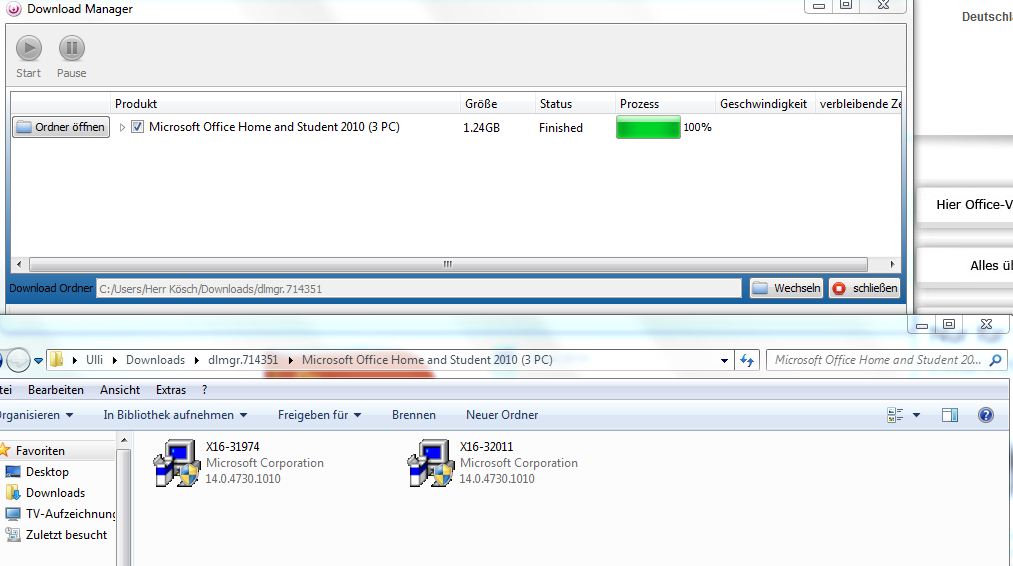The height and width of the screenshot is (566, 1013).
Task: Expand arrow after dlmgr.714351 breadcrumb
Action: click(290, 360)
